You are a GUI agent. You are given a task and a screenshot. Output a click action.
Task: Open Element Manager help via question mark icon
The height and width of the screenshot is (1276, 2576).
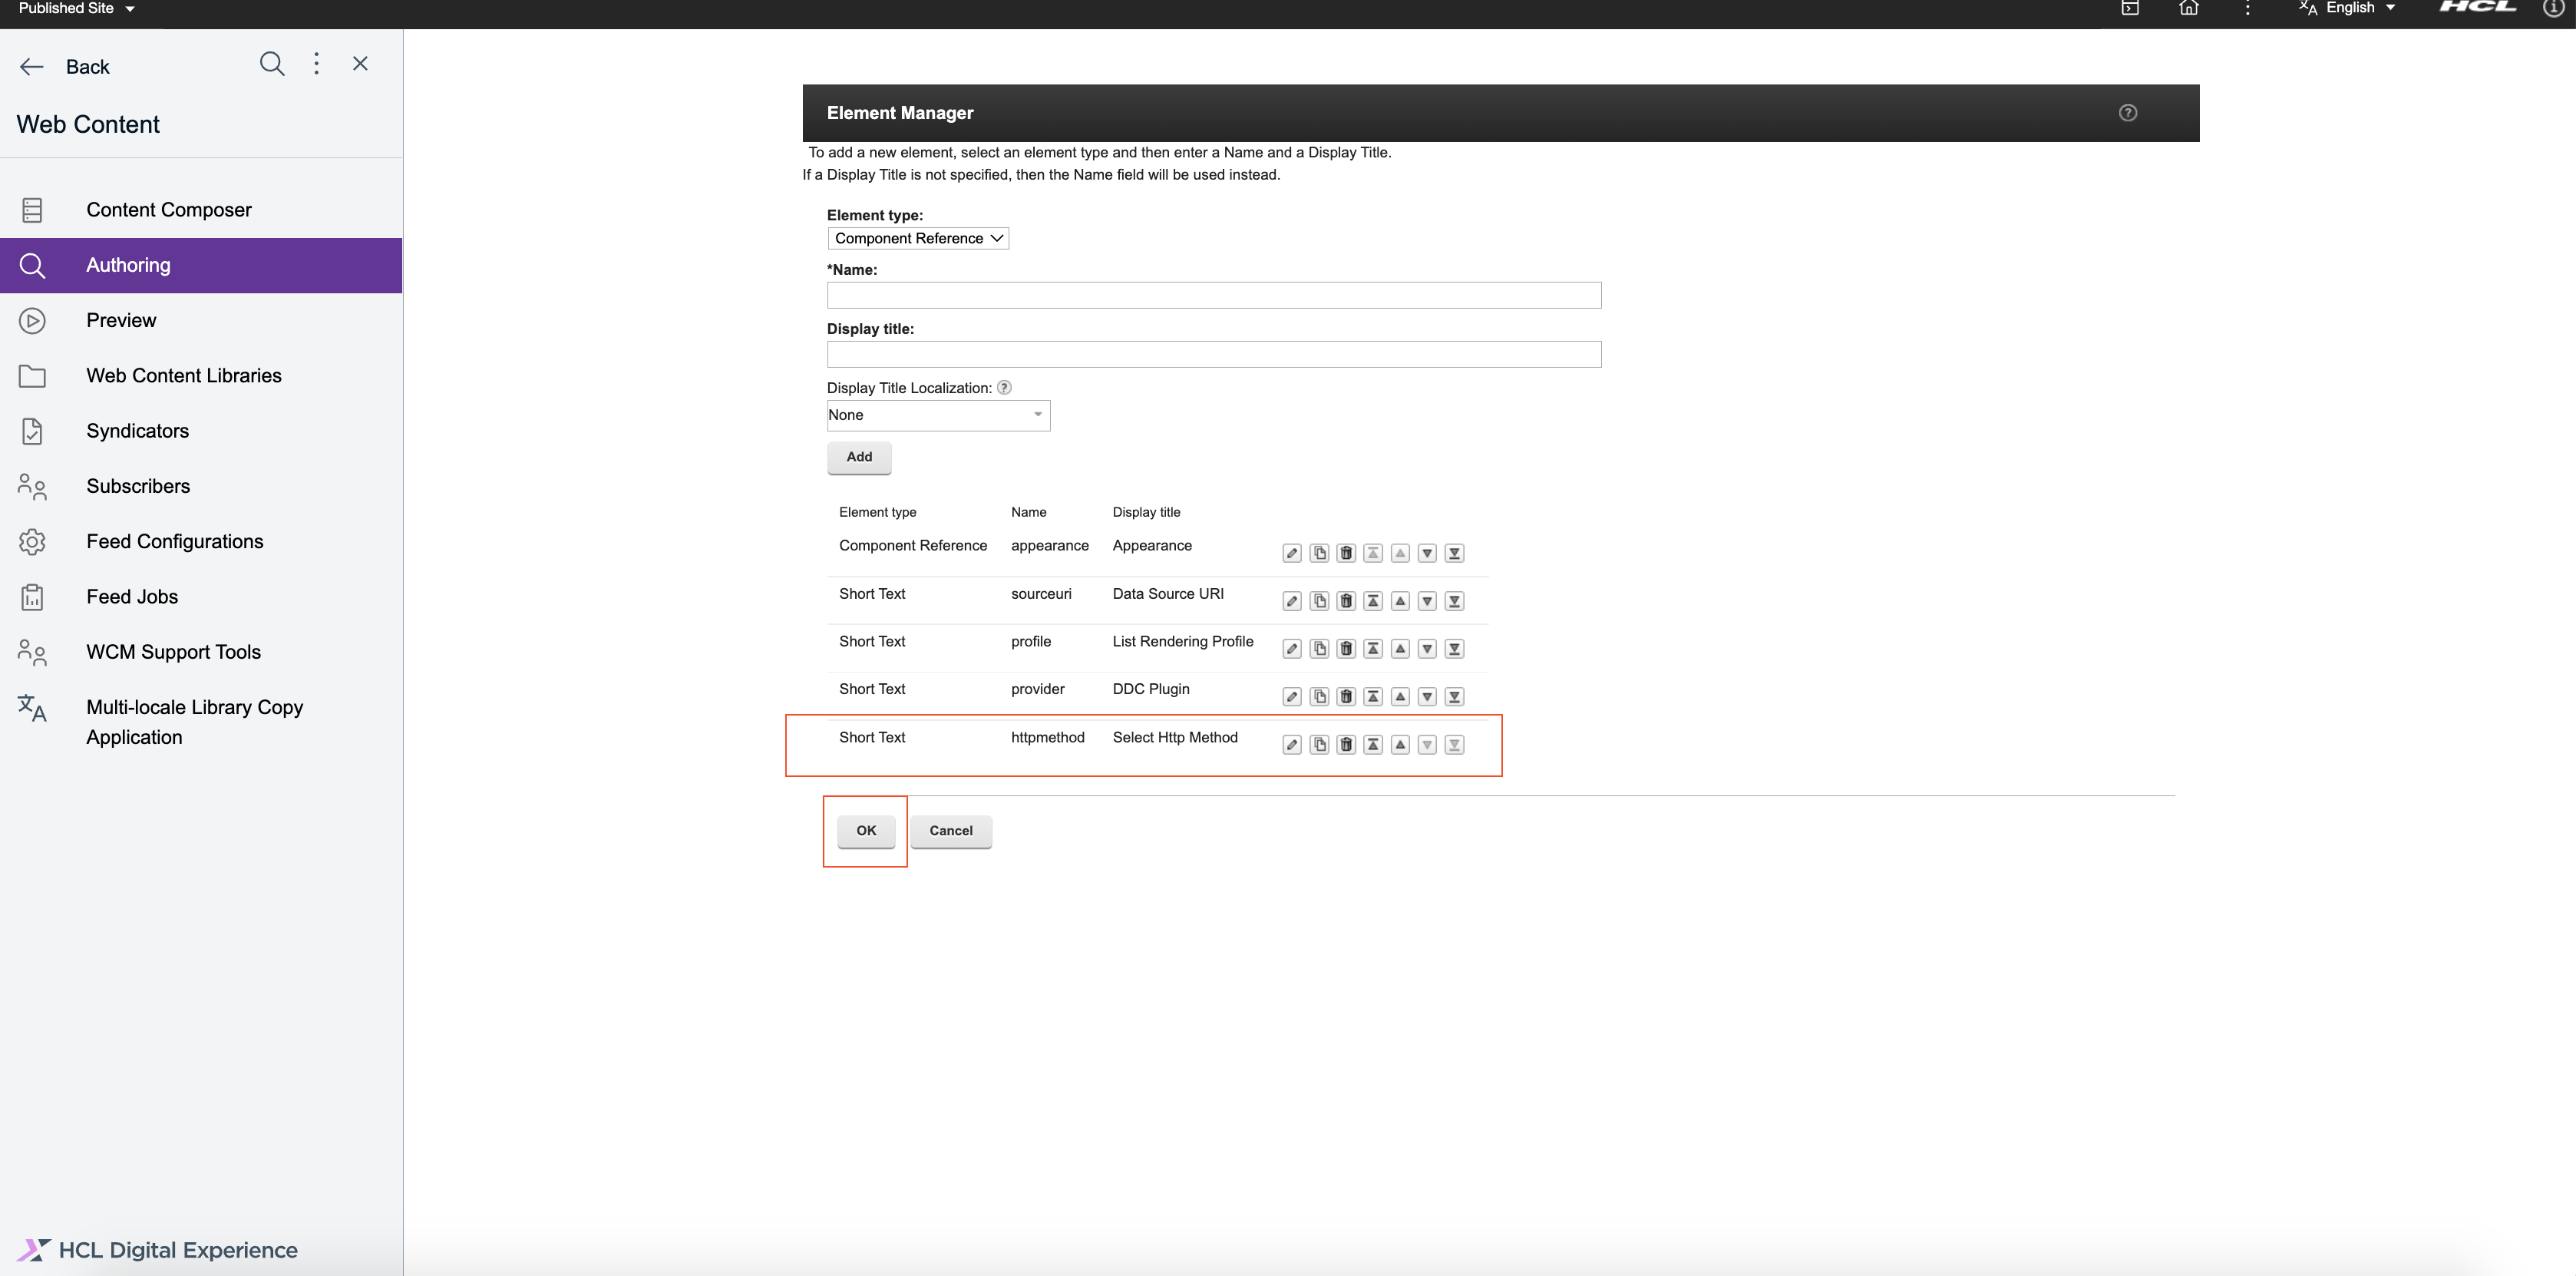click(2128, 113)
